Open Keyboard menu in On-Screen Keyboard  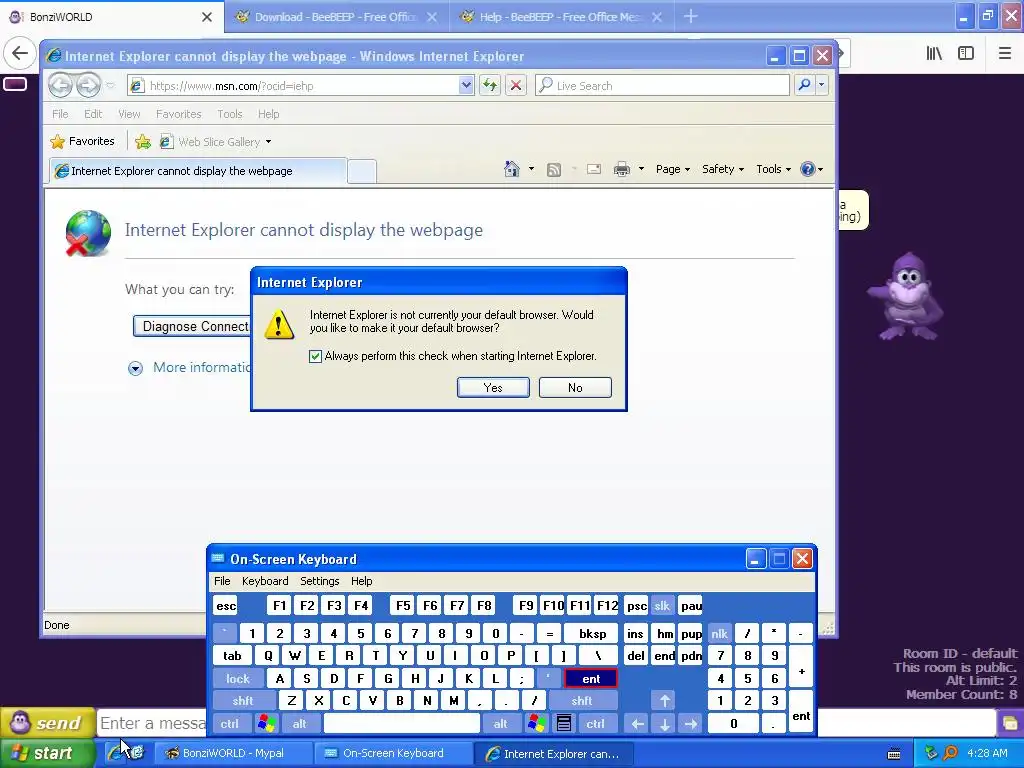point(264,581)
